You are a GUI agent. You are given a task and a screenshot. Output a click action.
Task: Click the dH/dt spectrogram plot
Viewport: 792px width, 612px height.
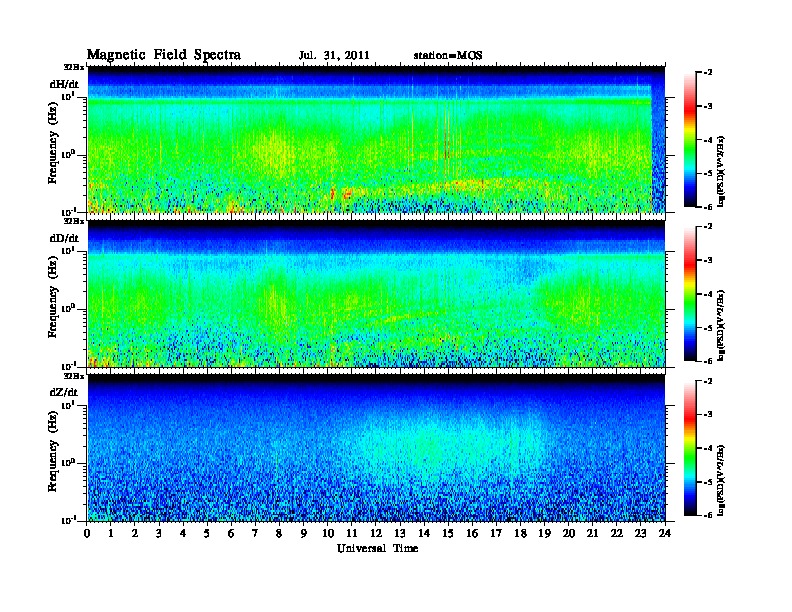point(376,139)
